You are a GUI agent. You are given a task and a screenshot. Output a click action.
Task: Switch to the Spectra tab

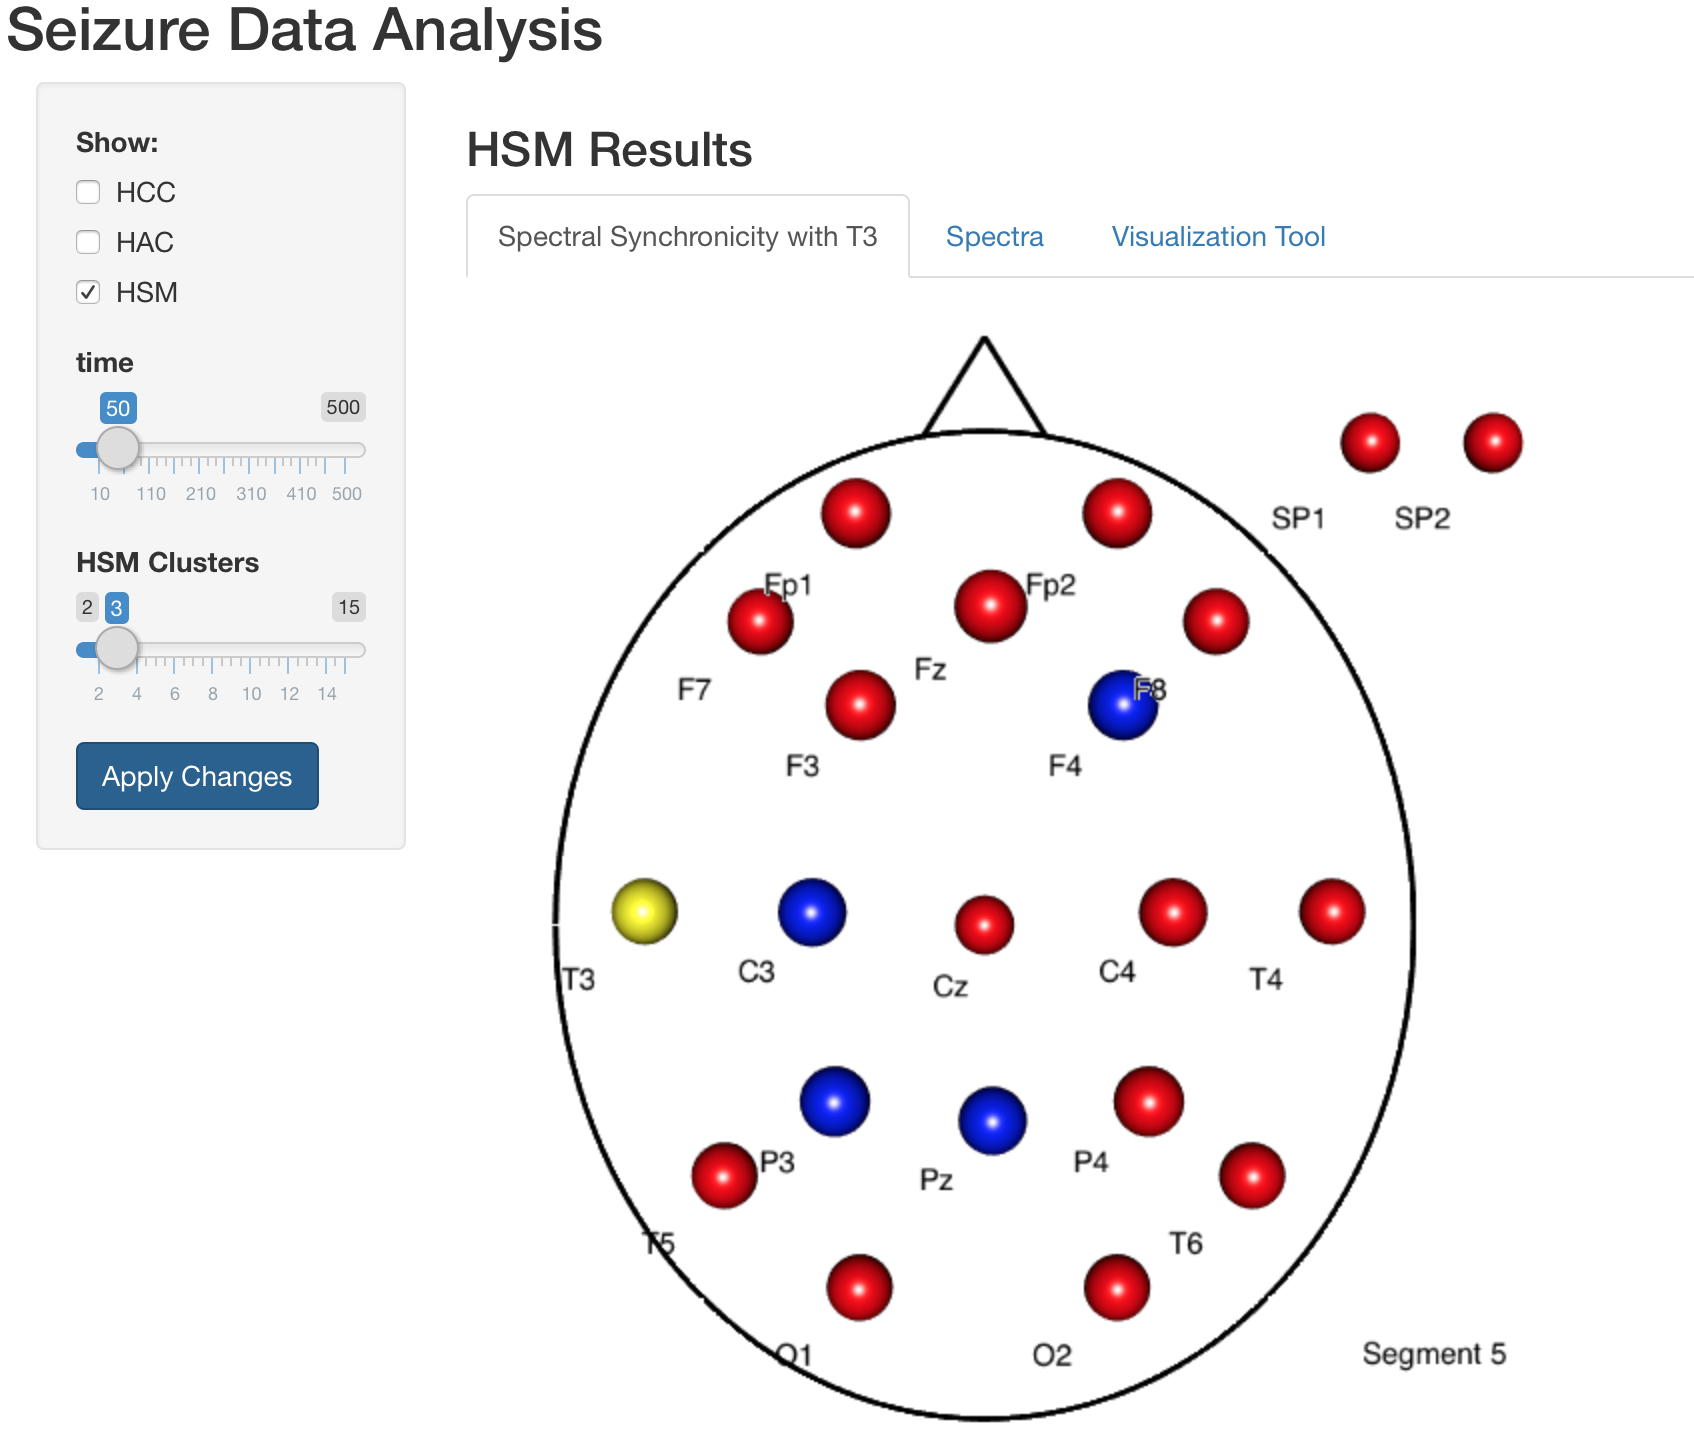pyautogui.click(x=994, y=237)
